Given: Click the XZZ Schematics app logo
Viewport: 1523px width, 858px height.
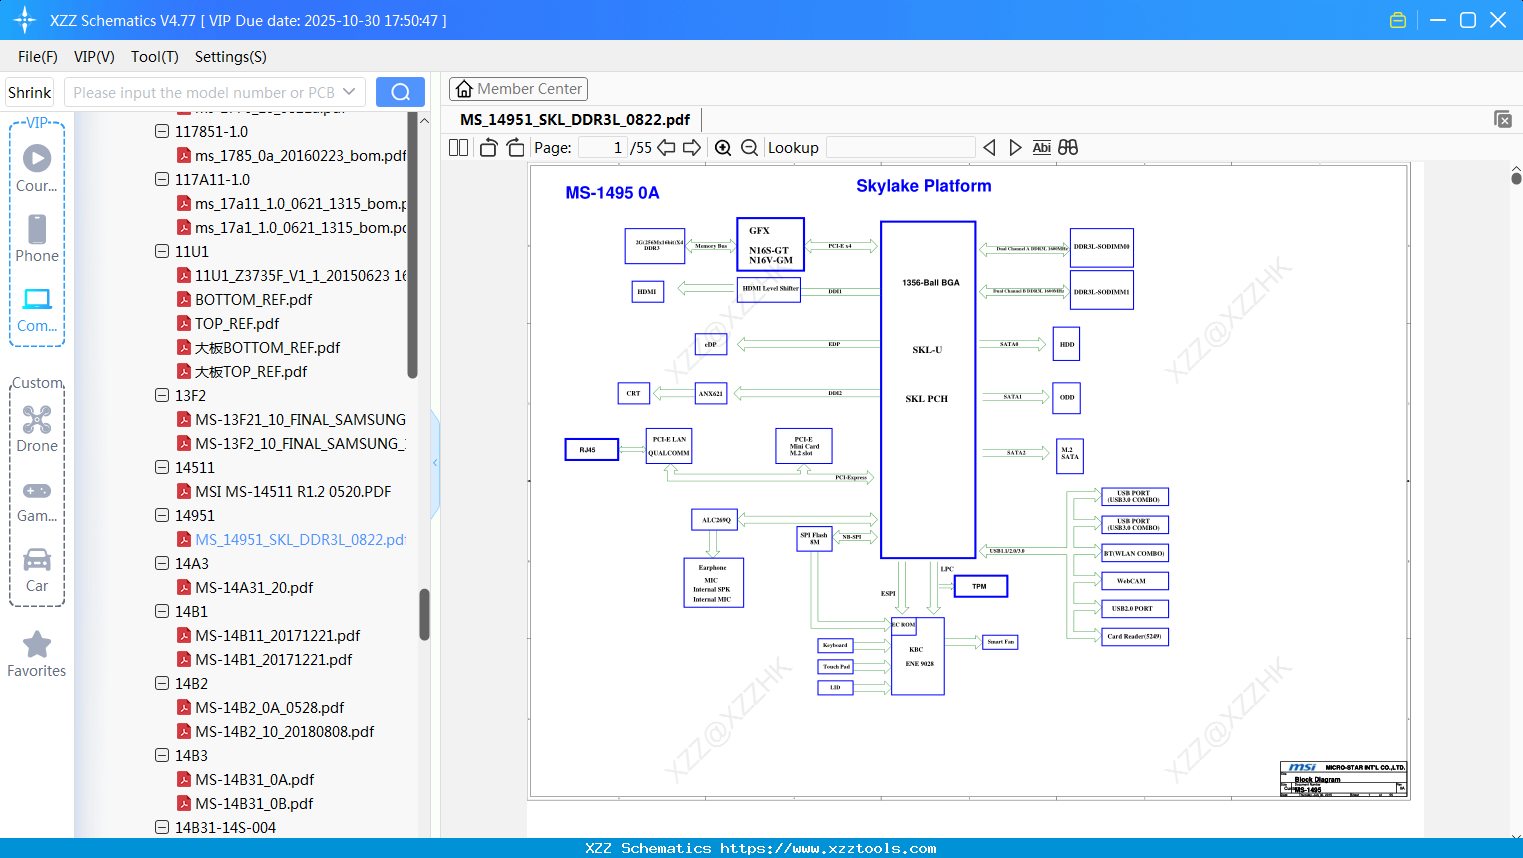Looking at the screenshot, I should (x=25, y=20).
